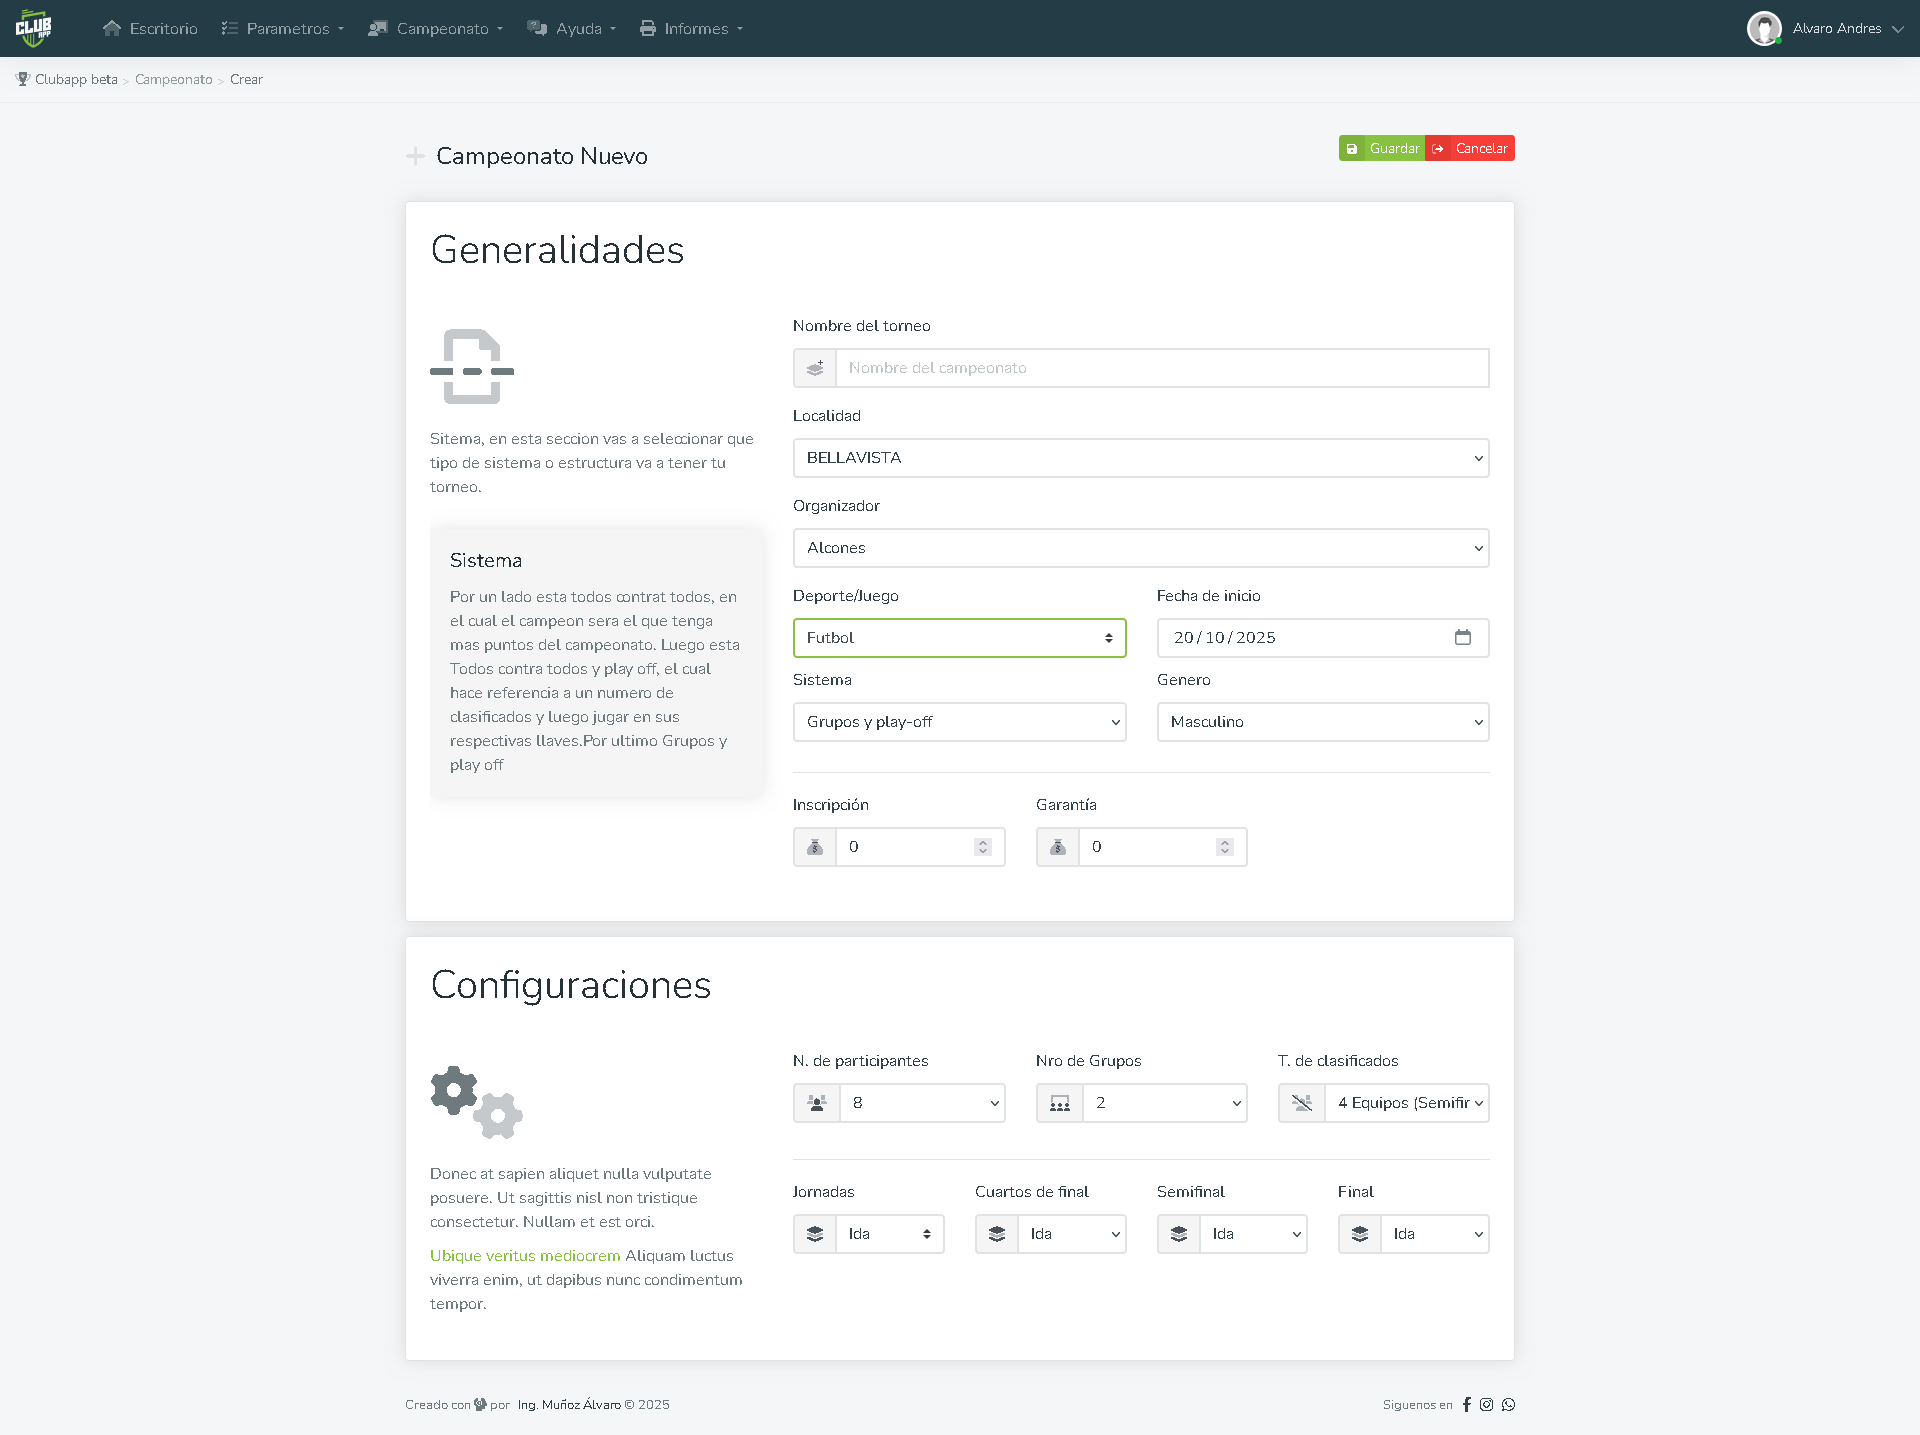Open the WhatsApp contact icon

click(x=1508, y=1404)
